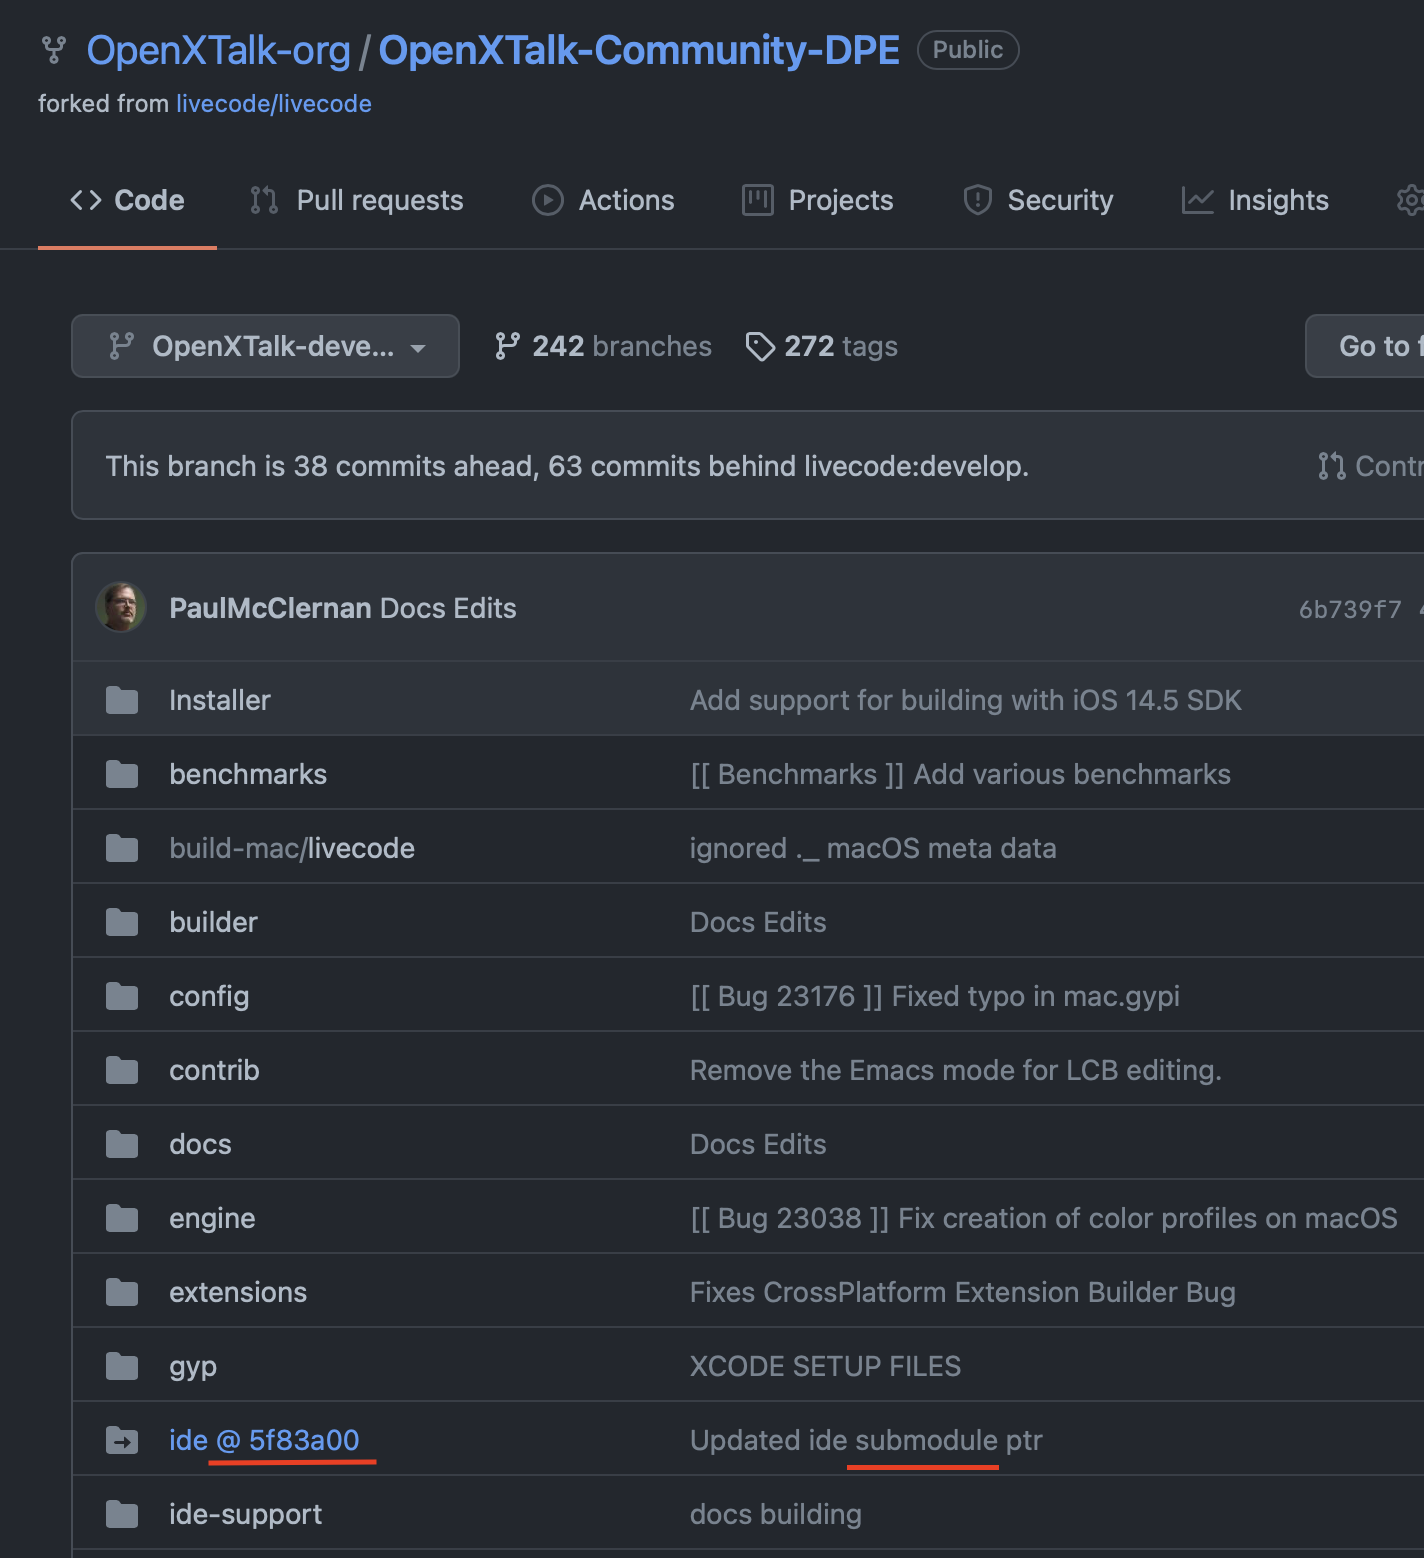The image size is (1424, 1558).
Task: Open the ide-support folder
Action: [x=245, y=1514]
